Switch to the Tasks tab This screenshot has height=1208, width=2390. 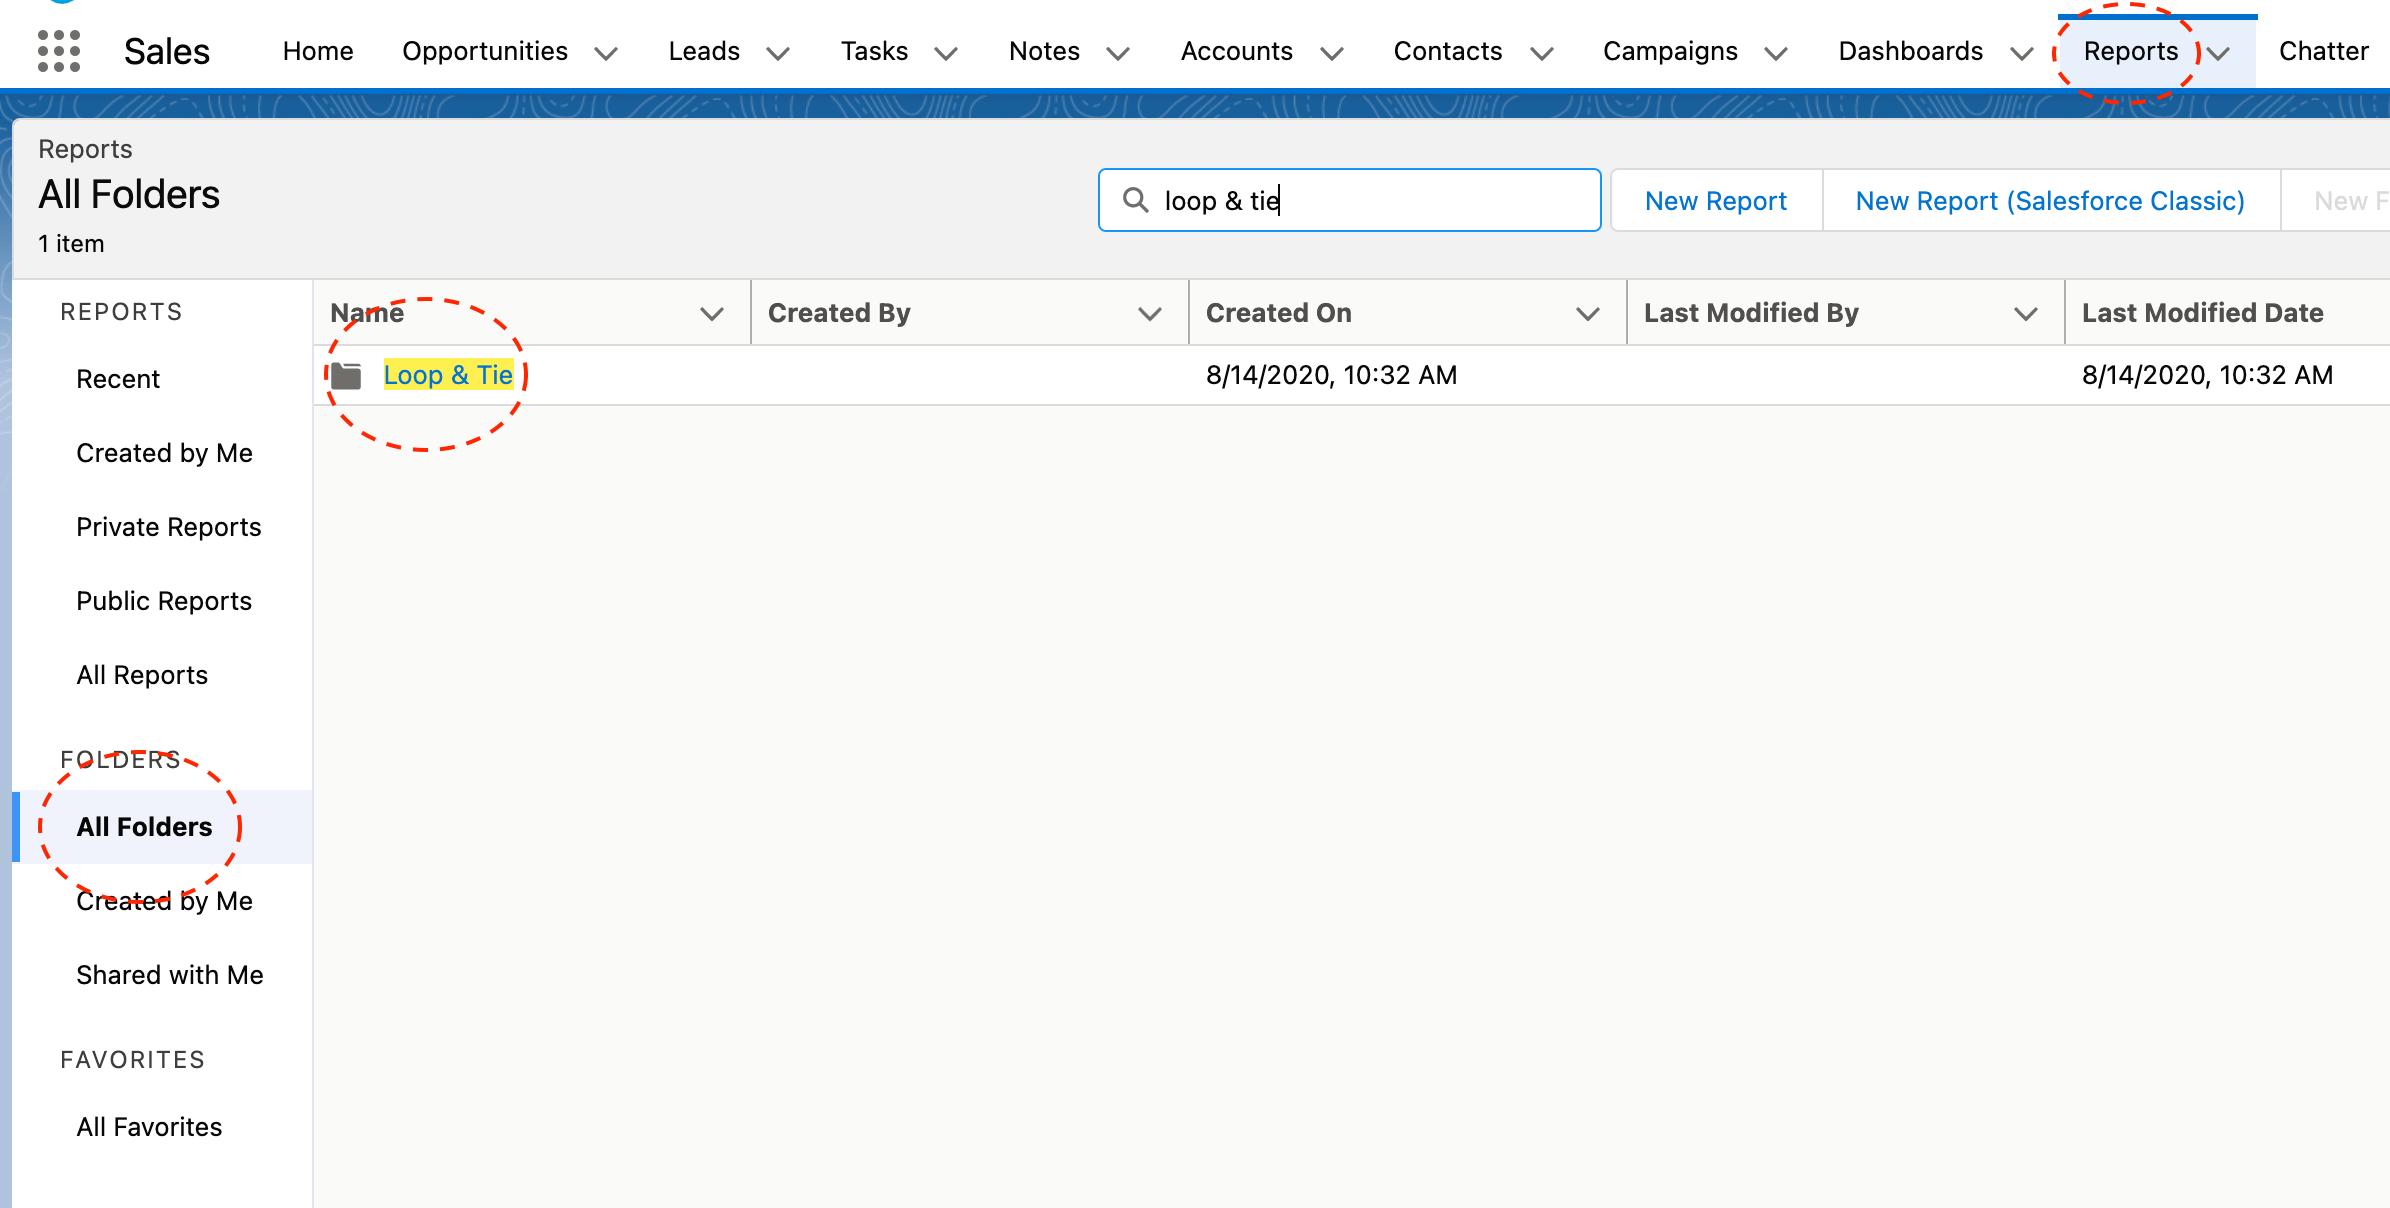tap(874, 51)
